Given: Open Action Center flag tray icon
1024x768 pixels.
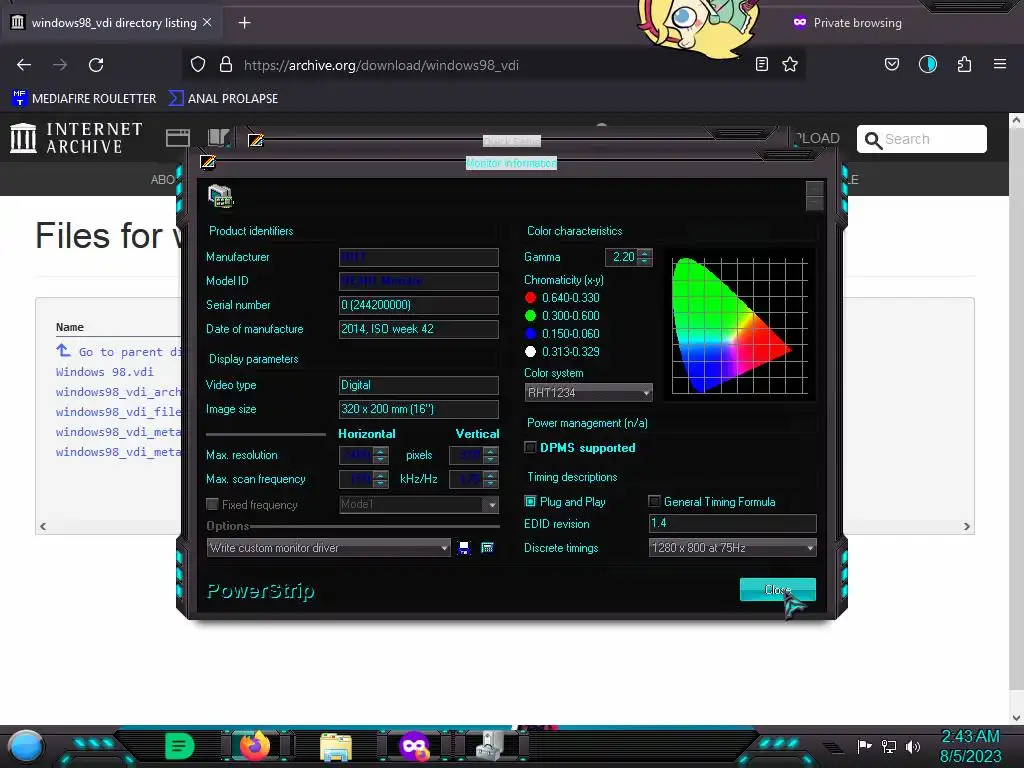Looking at the screenshot, I should (865, 746).
